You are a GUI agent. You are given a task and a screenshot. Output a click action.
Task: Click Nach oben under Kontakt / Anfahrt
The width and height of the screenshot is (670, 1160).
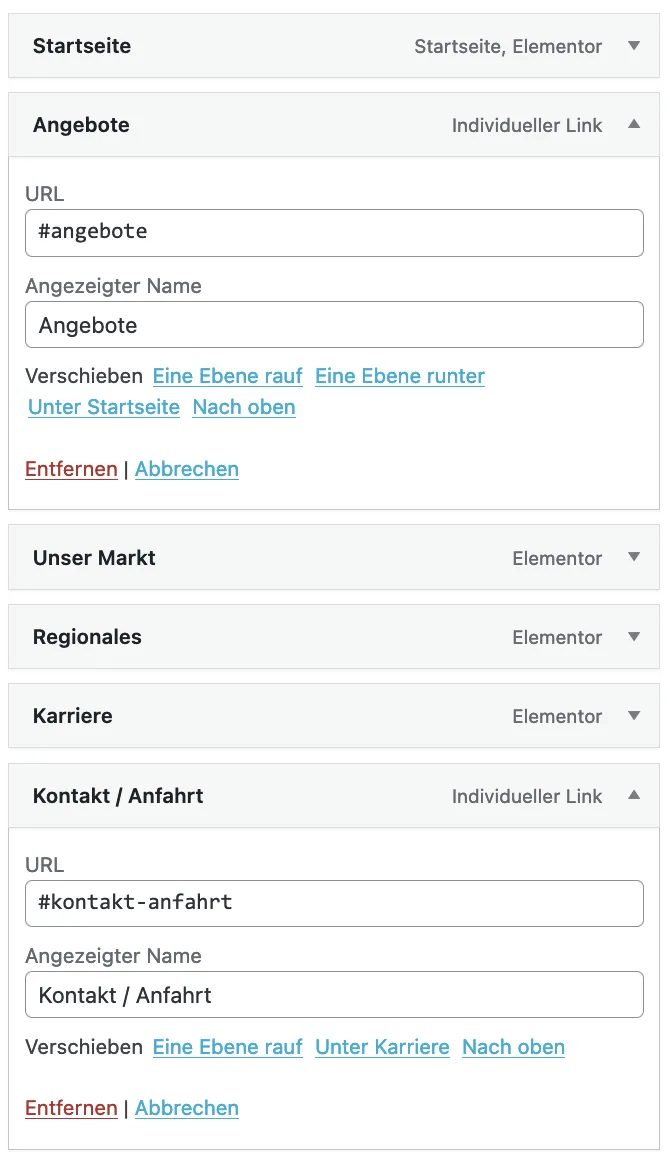[x=513, y=1047]
